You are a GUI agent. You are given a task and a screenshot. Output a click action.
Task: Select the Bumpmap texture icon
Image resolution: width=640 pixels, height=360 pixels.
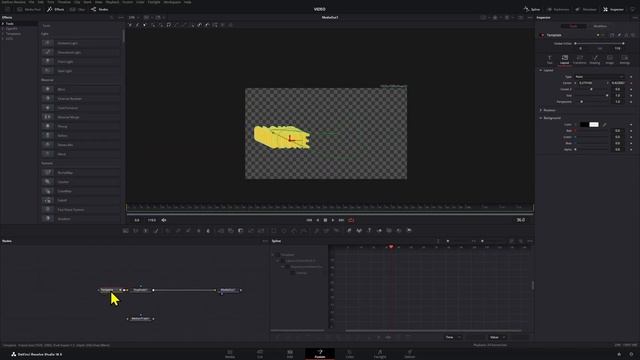click(x=47, y=172)
